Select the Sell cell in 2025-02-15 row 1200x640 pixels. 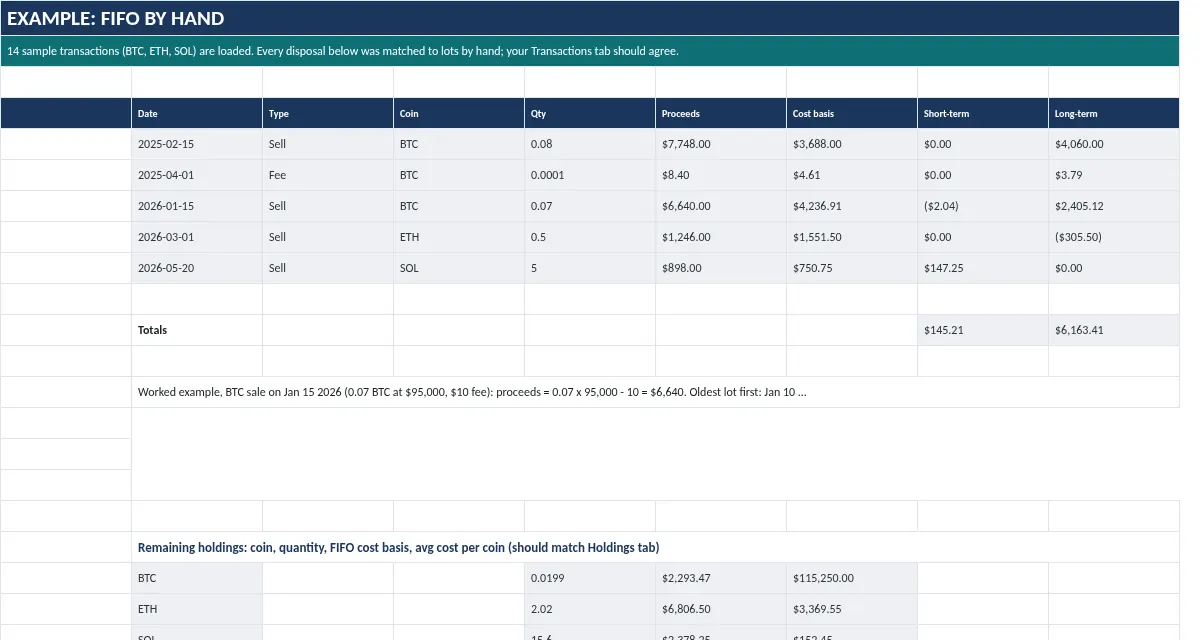coord(328,144)
